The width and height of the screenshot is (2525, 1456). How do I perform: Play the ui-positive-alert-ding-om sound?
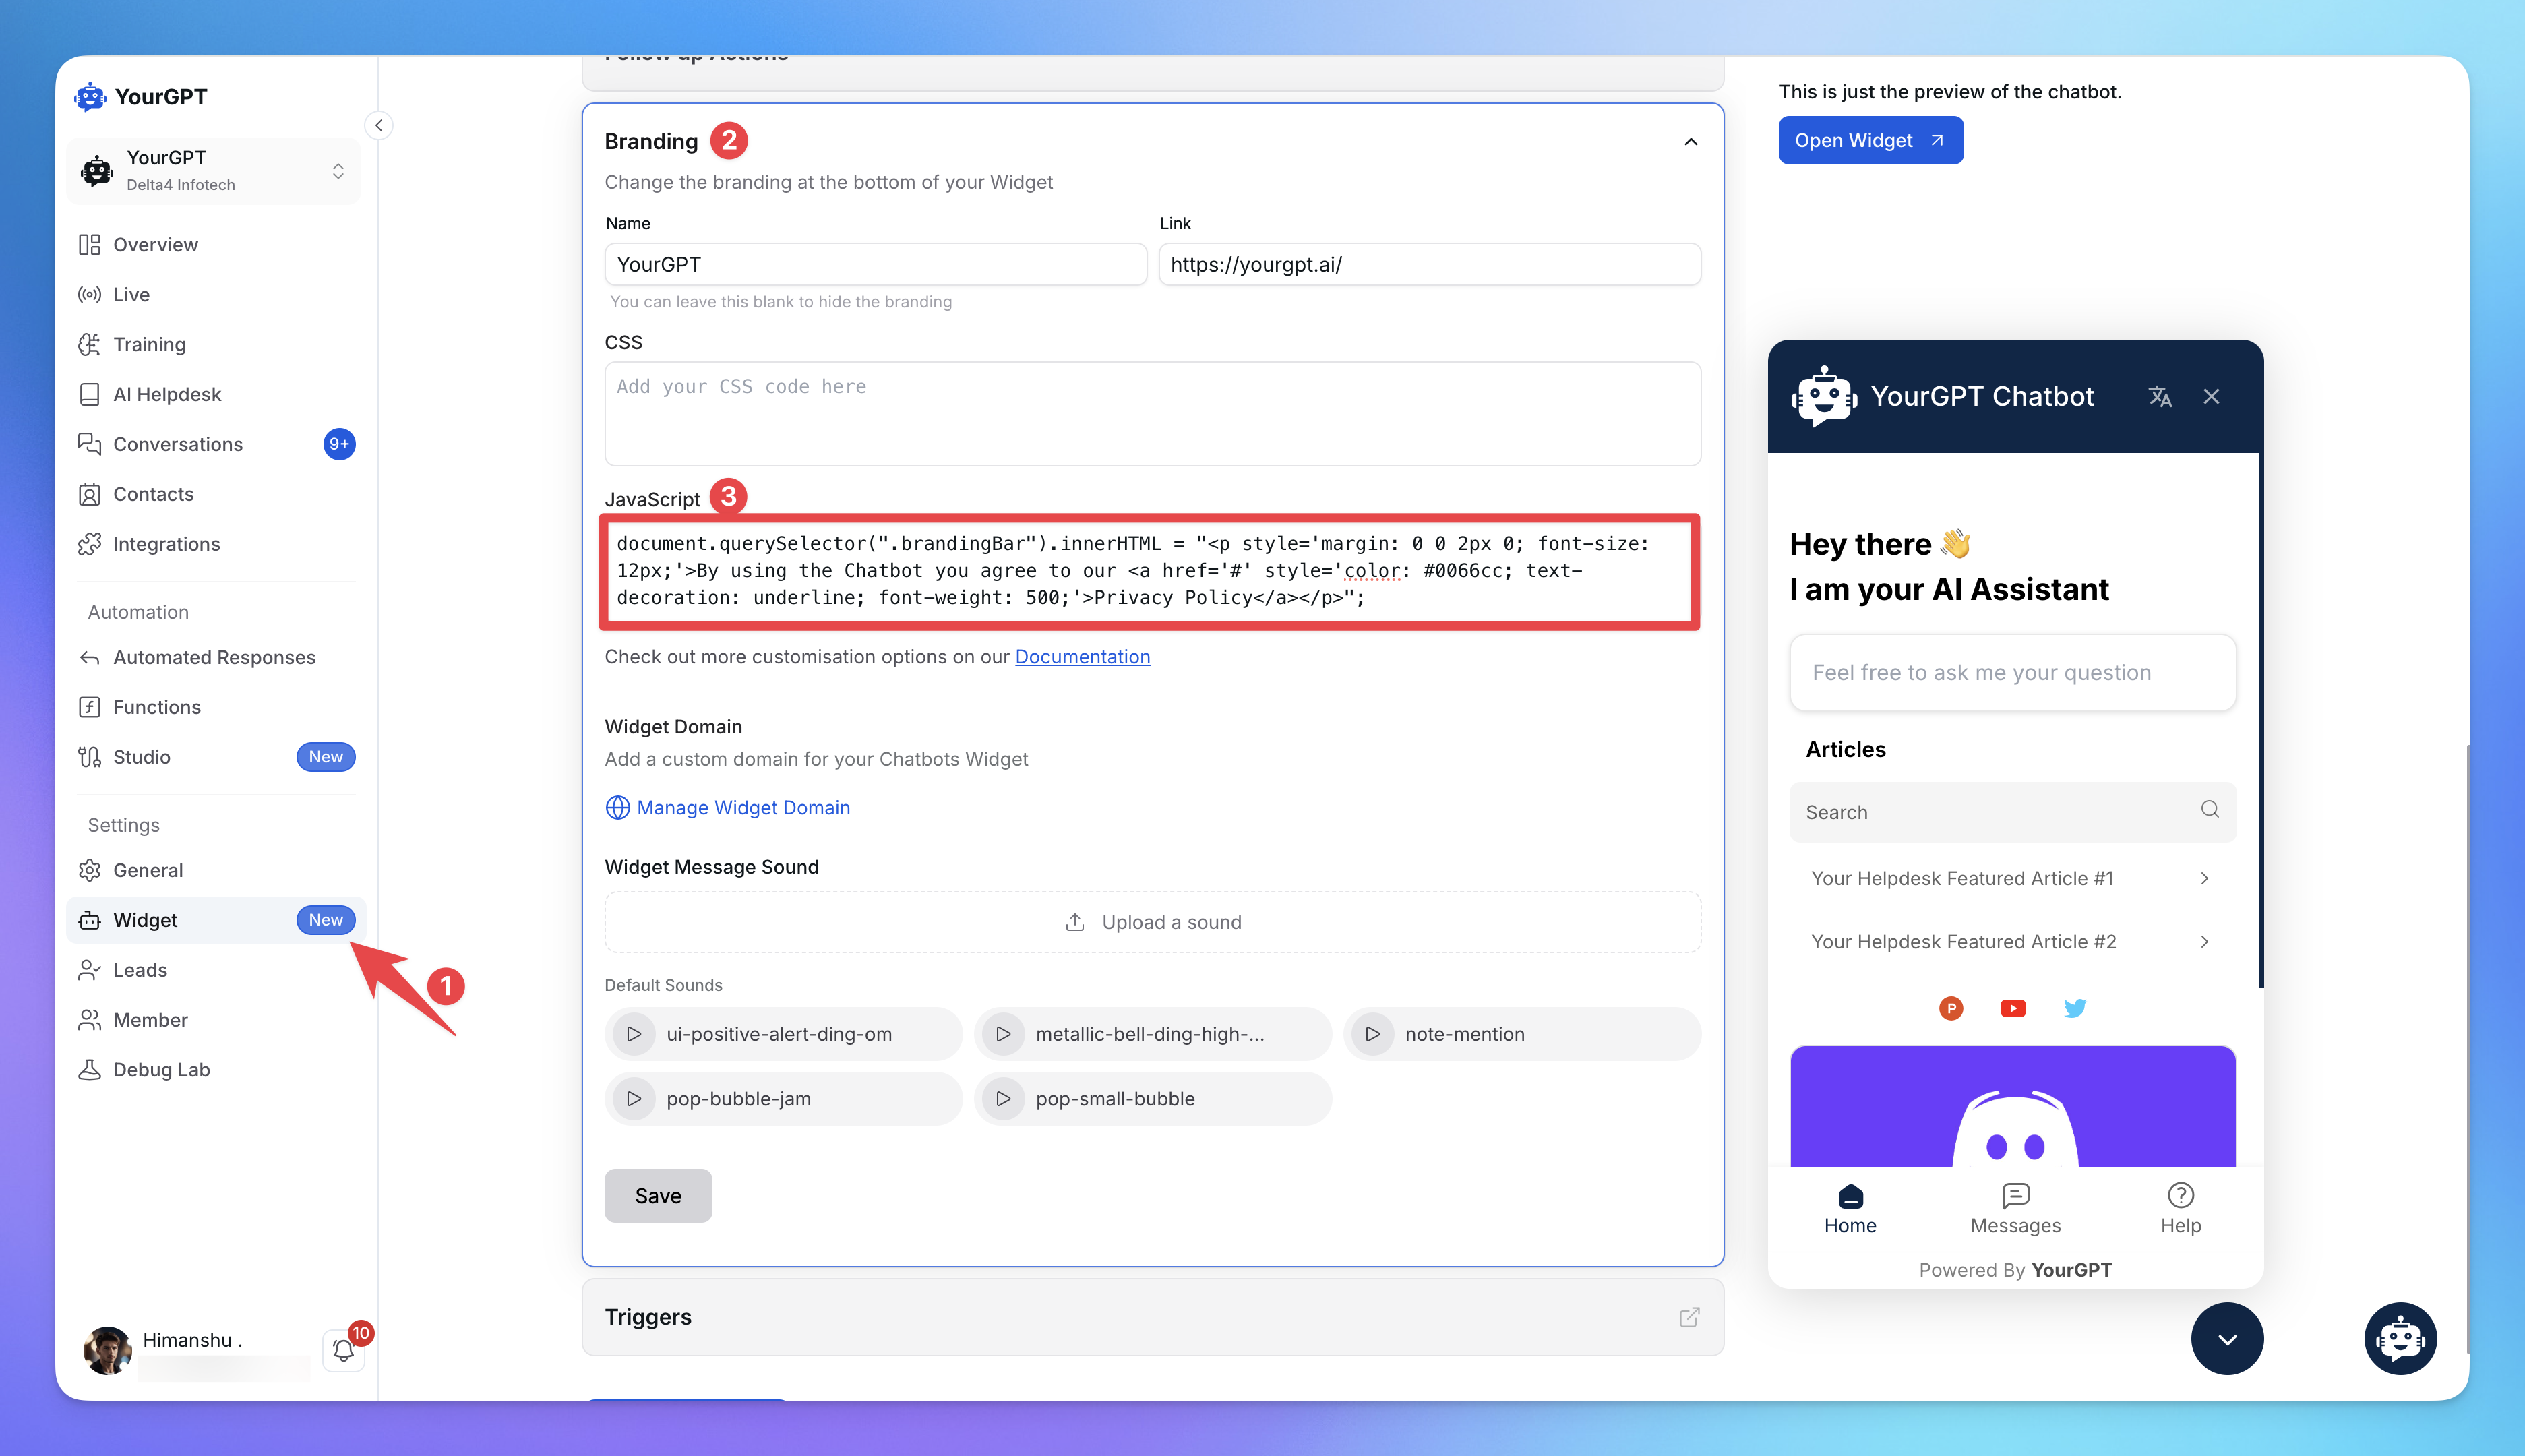click(634, 1034)
